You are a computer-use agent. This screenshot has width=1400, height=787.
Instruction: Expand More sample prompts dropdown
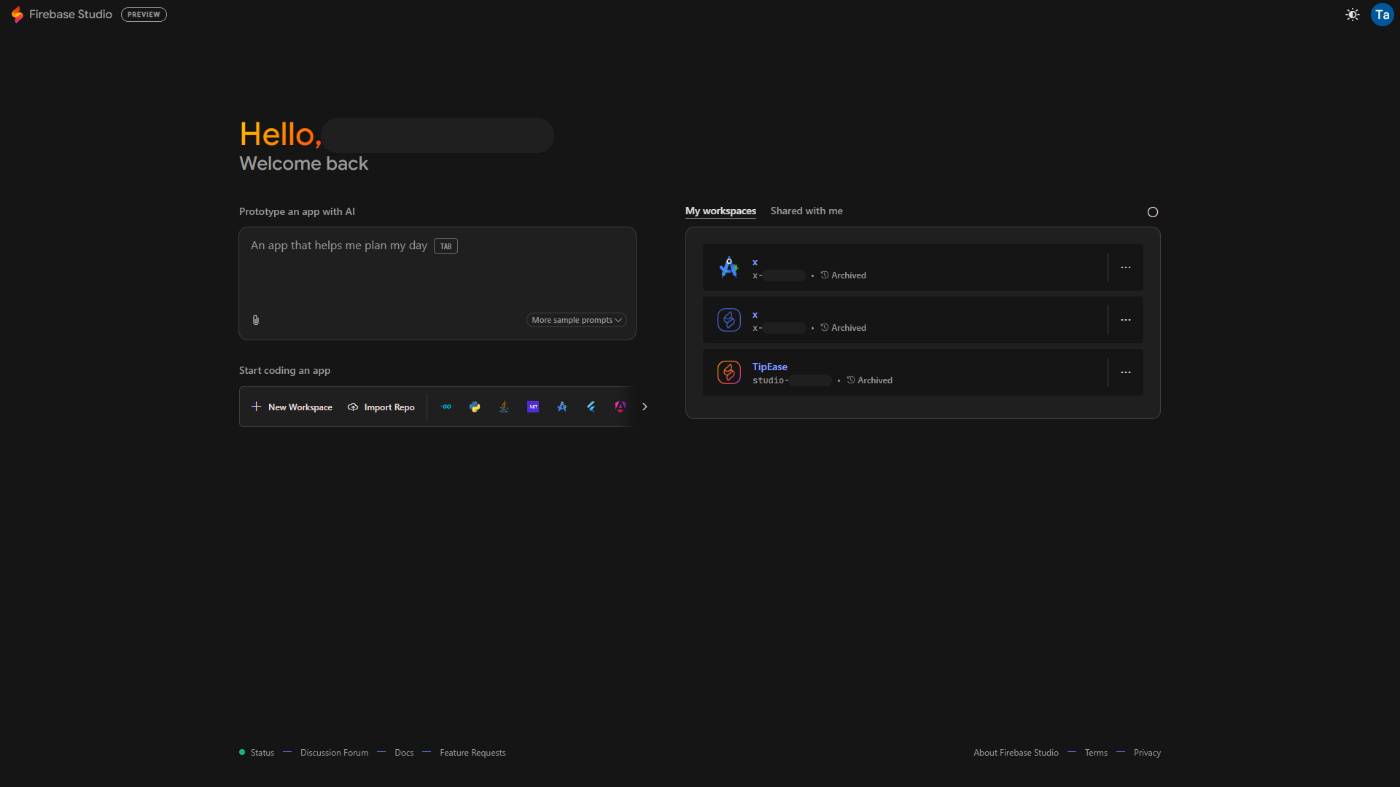click(x=577, y=320)
